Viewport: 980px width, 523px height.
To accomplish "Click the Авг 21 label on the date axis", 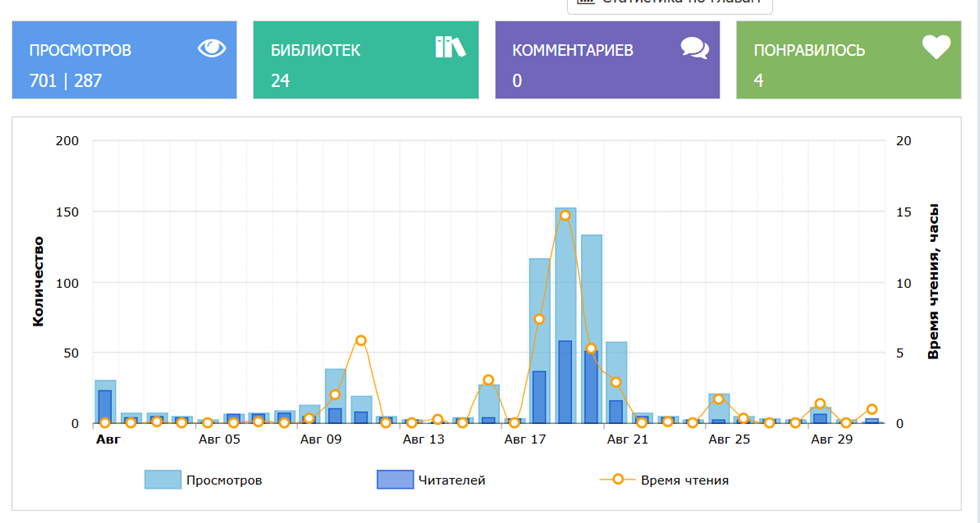I will click(x=627, y=439).
